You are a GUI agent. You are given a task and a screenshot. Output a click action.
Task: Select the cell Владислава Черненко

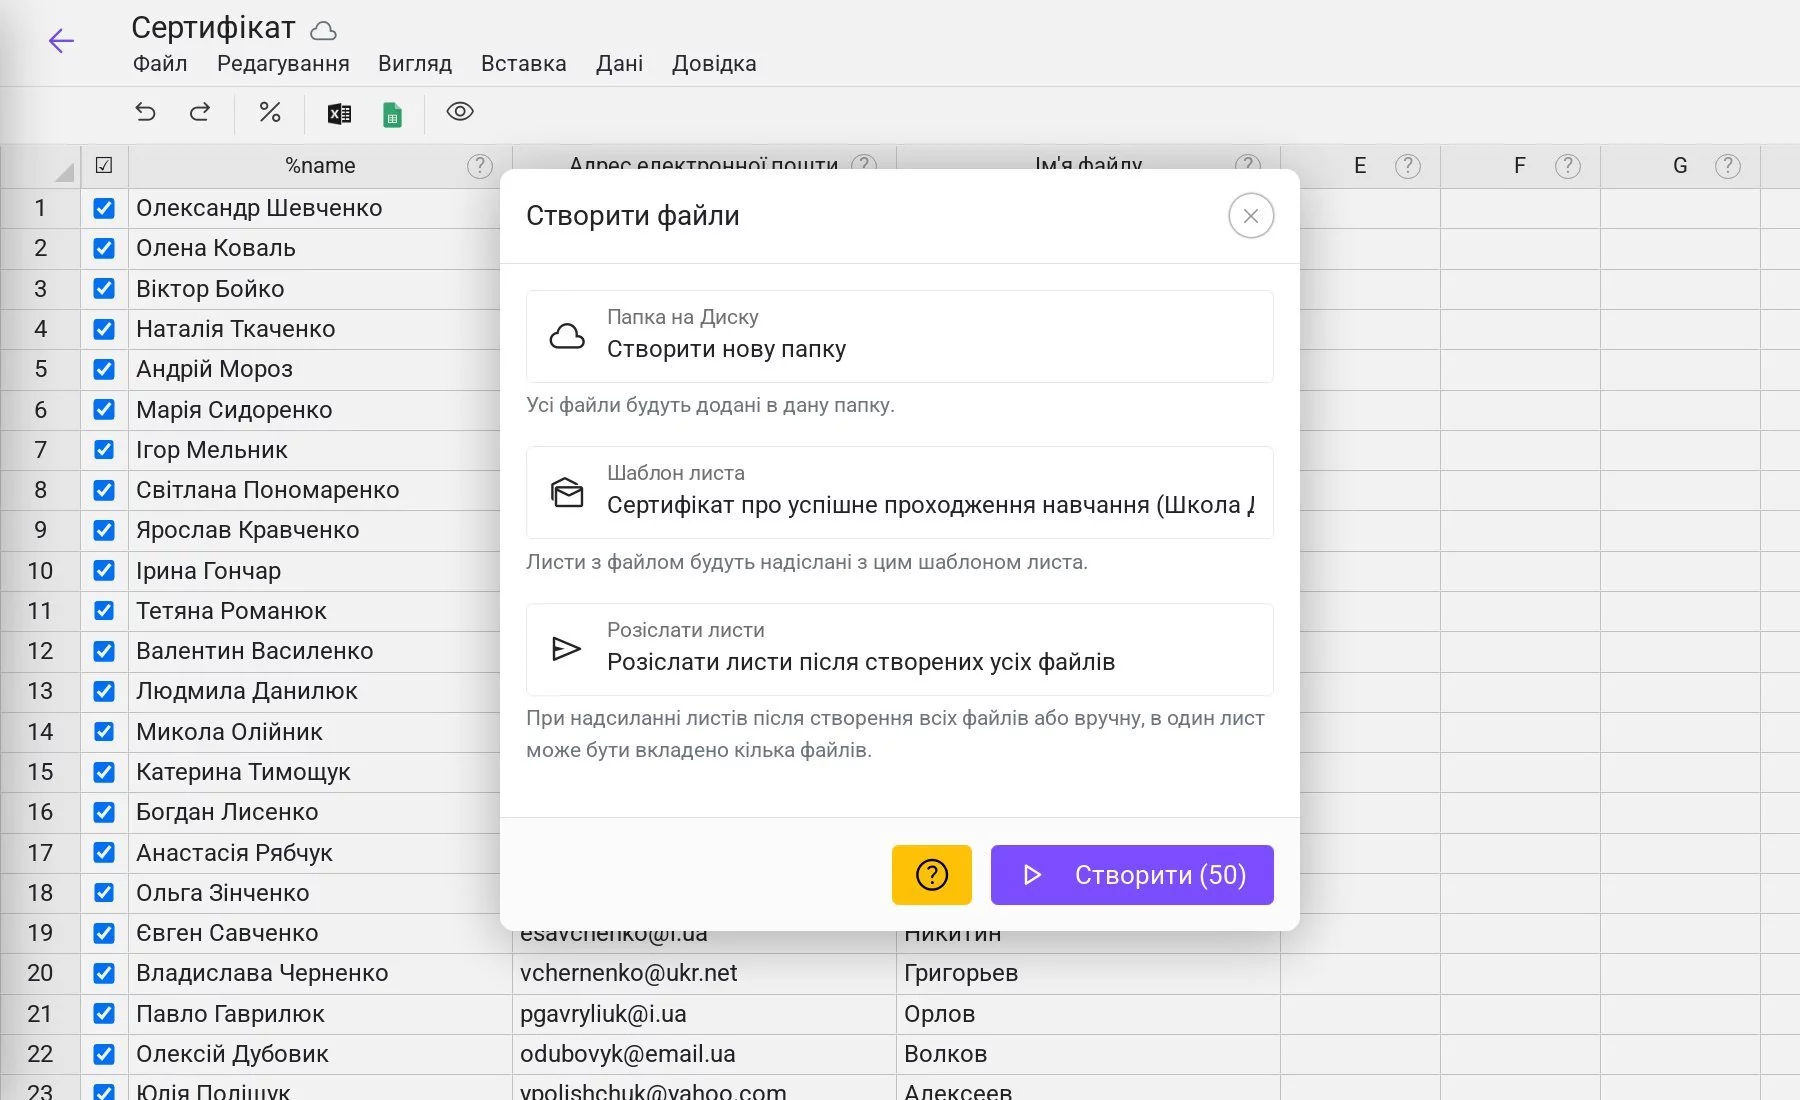pos(320,973)
